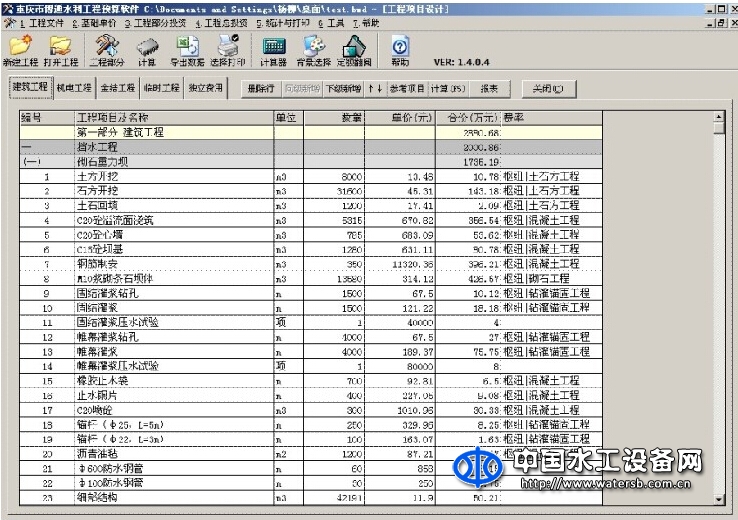The width and height of the screenshot is (738, 520).
Task: Open a project with 打开工程 icon
Action: [x=61, y=51]
